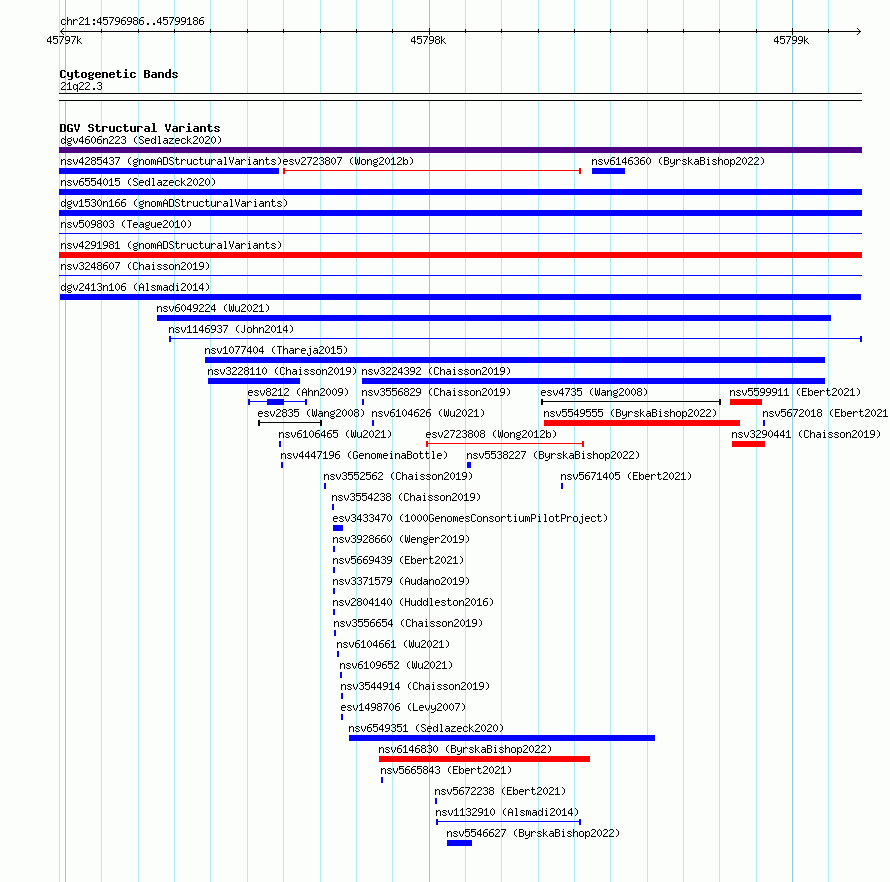Click the red bar under nsv5599911
The width and height of the screenshot is (890, 882).
pos(746,402)
